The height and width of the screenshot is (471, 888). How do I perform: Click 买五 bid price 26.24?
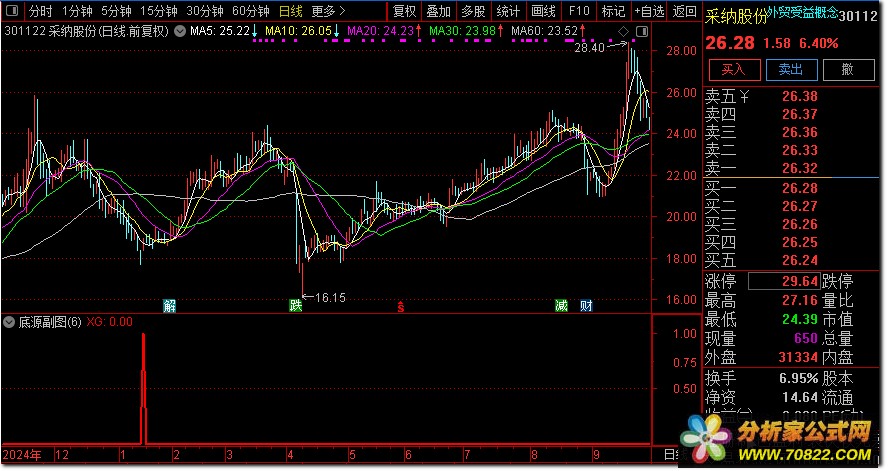coord(800,260)
